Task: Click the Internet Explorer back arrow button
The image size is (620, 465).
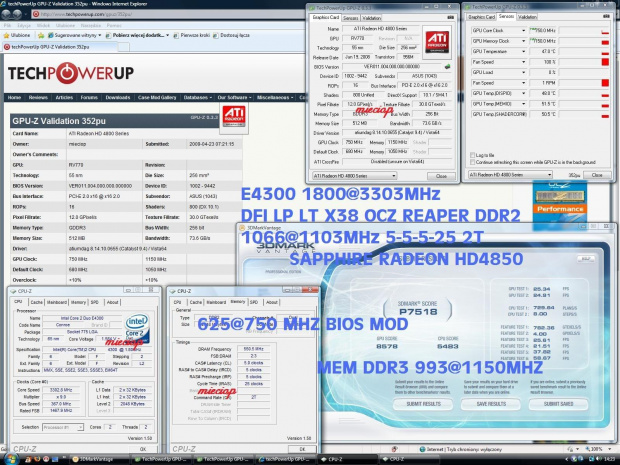Action: pos(6,14)
